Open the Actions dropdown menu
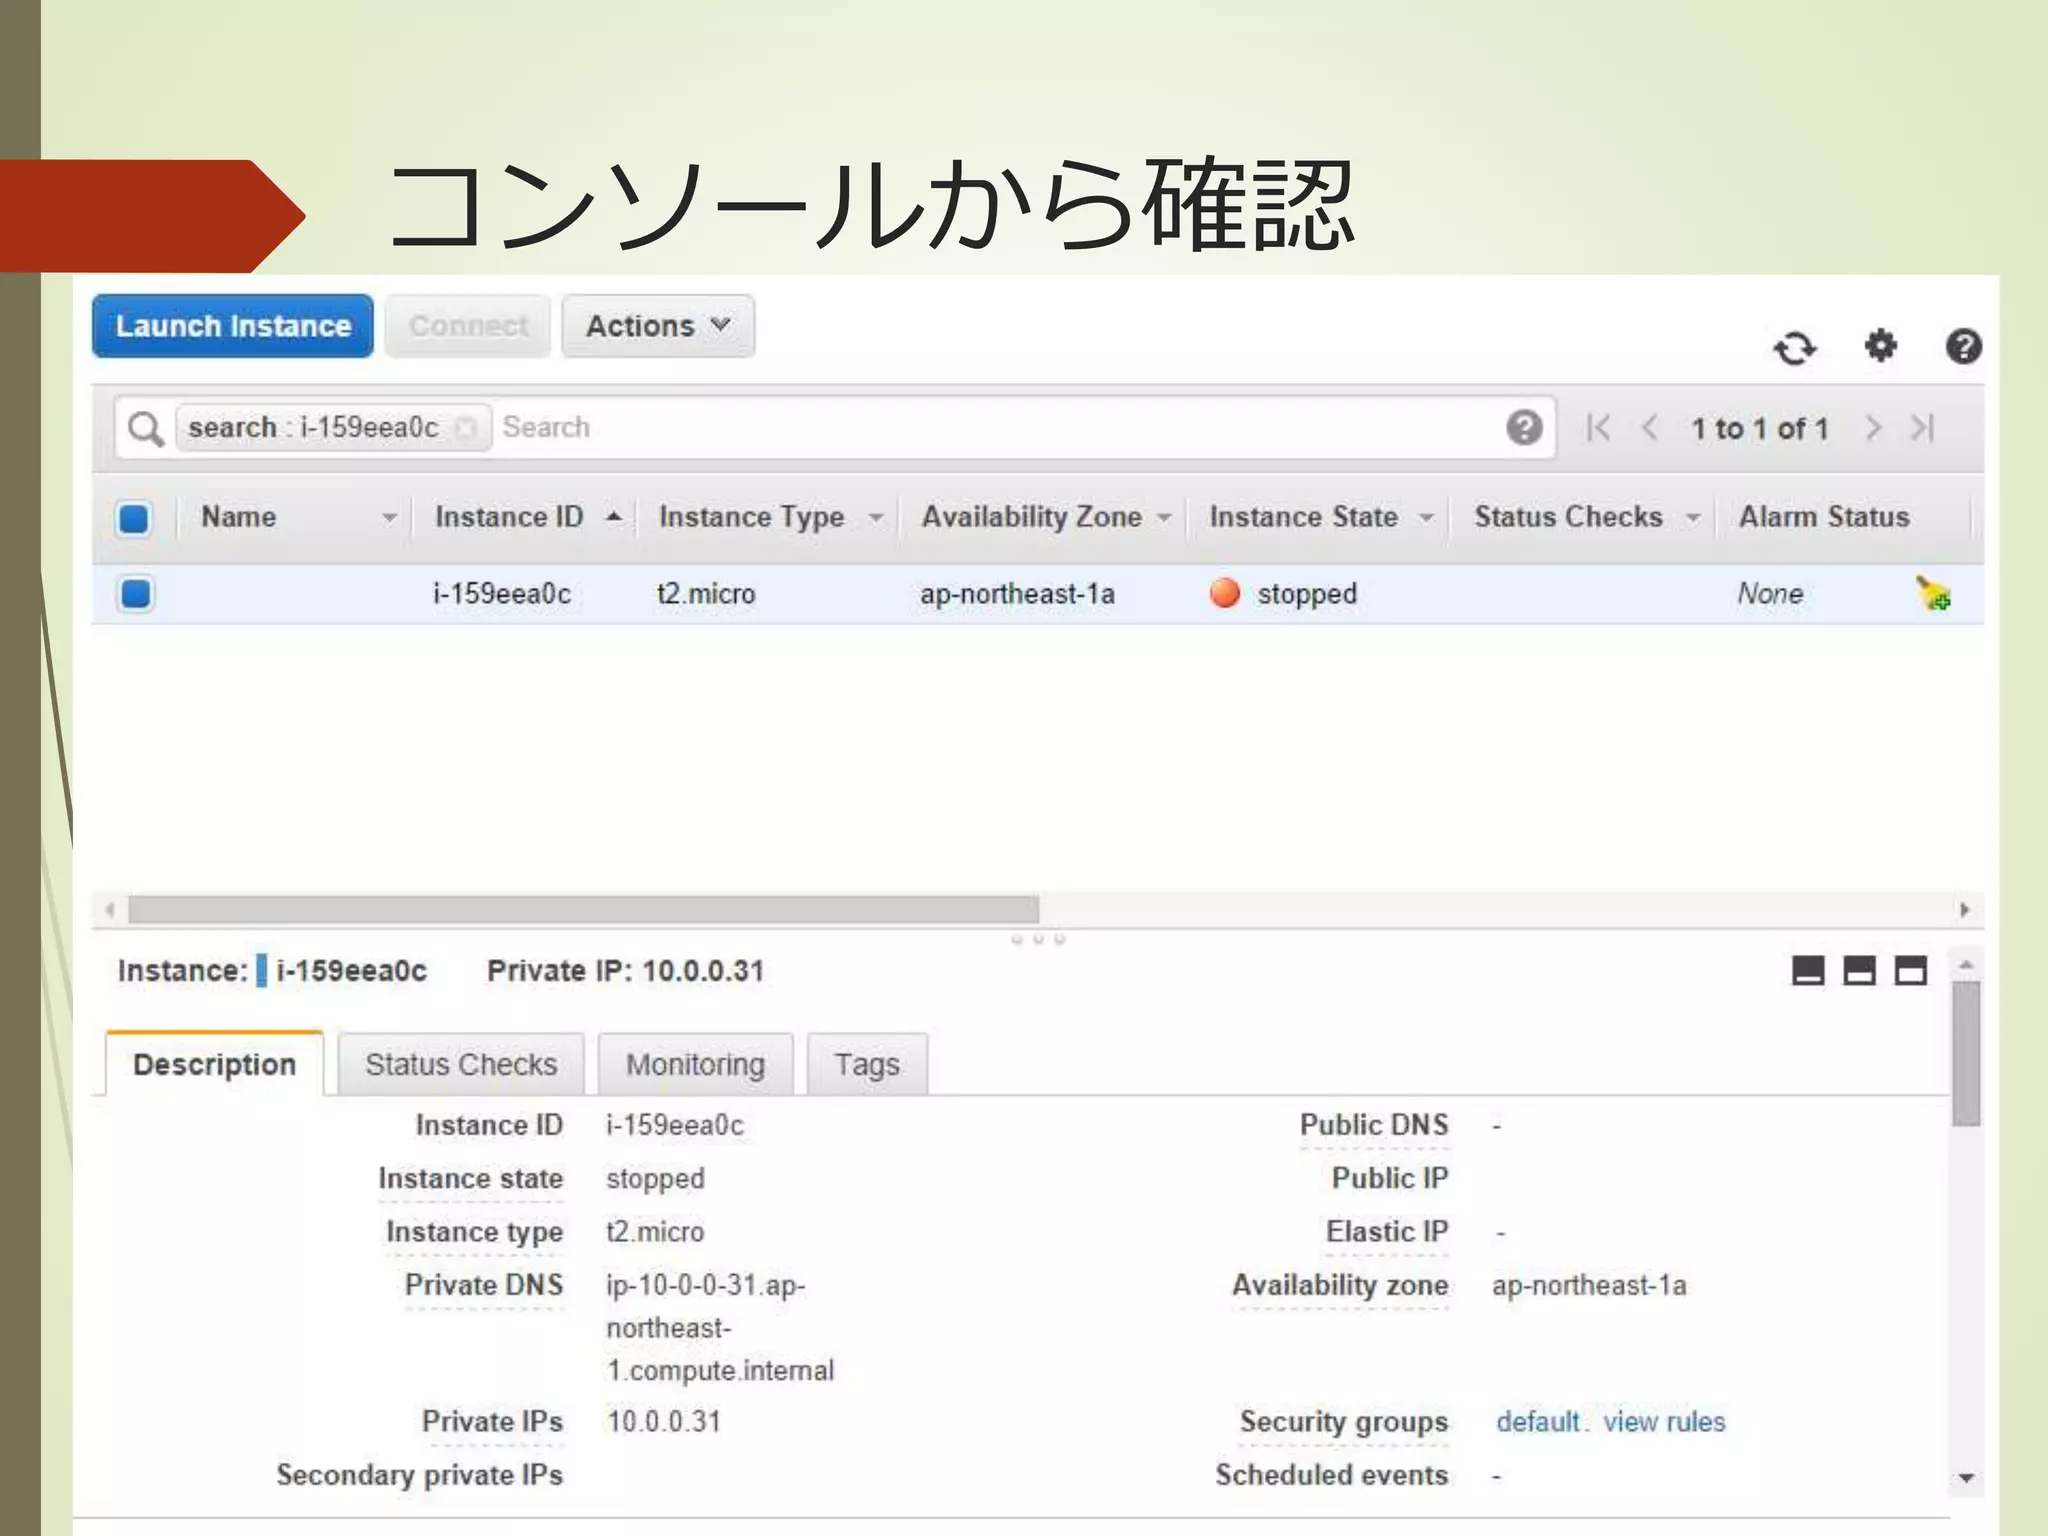 pyautogui.click(x=658, y=326)
